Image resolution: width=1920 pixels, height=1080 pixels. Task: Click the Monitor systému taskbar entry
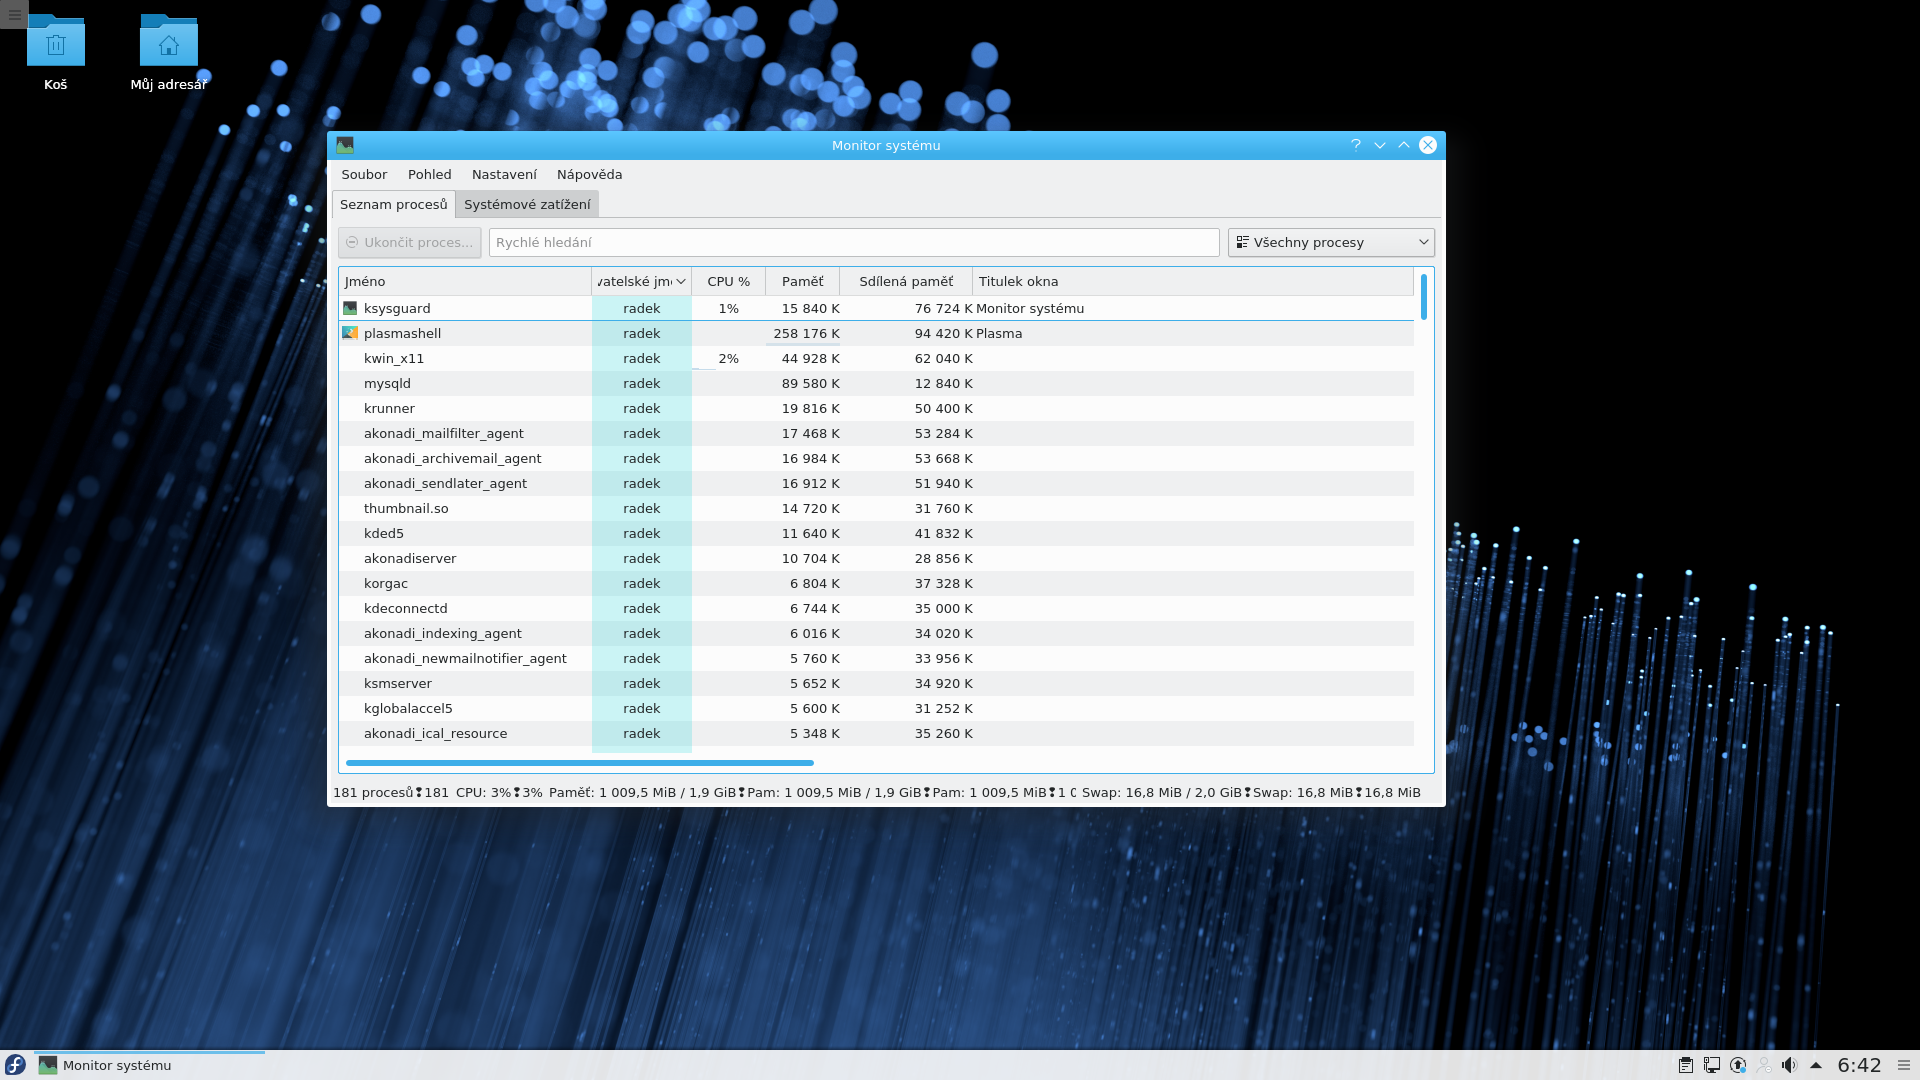coord(117,1065)
